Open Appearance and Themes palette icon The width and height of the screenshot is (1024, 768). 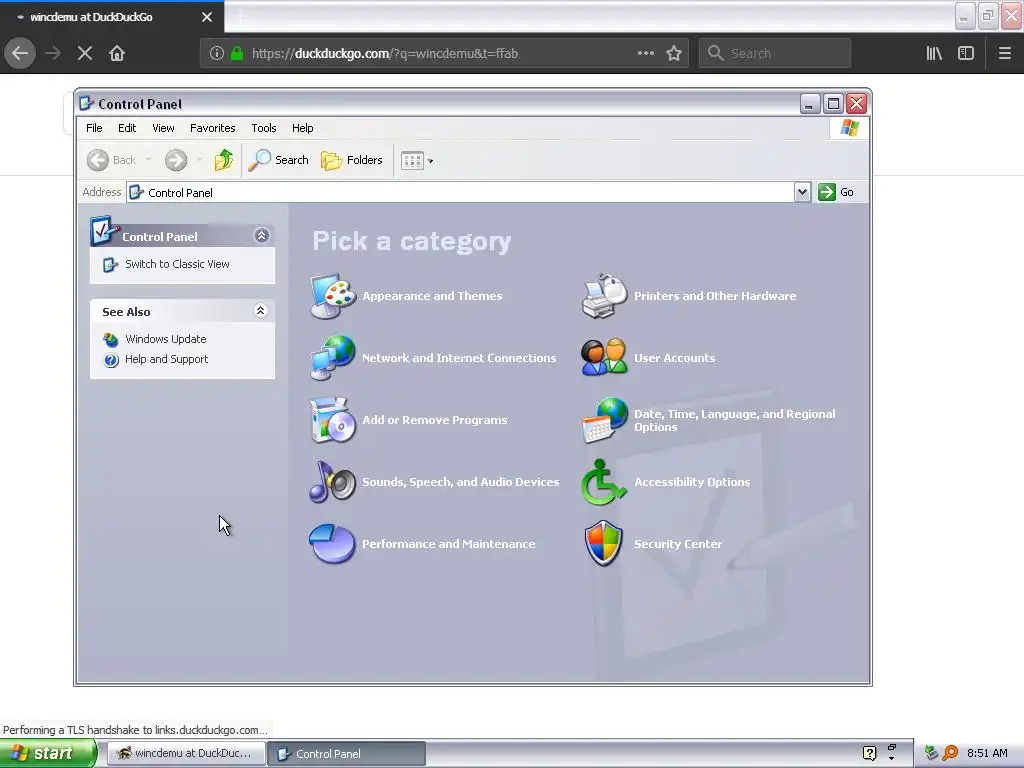click(332, 296)
